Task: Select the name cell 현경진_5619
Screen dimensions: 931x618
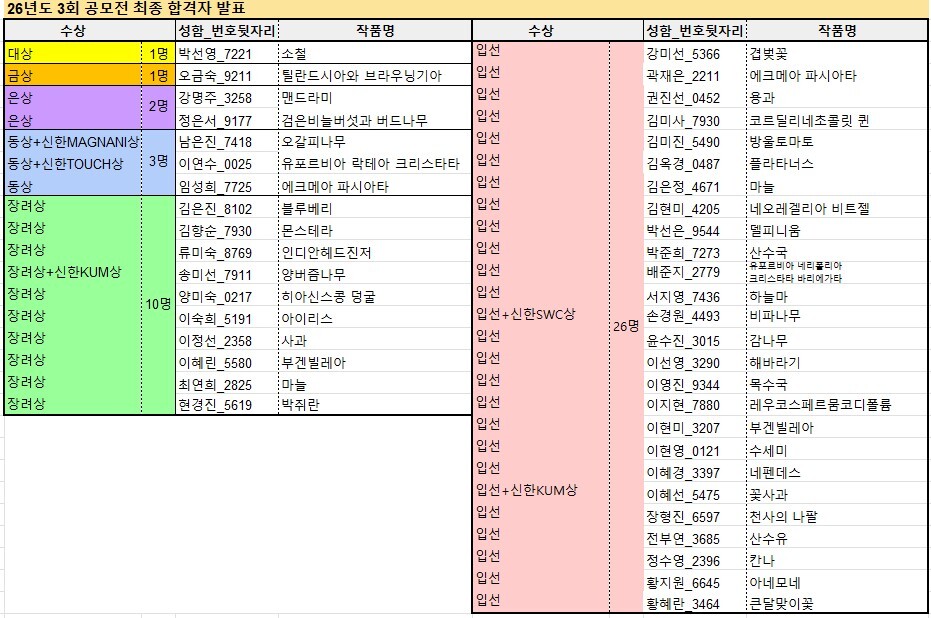Action: [215, 405]
